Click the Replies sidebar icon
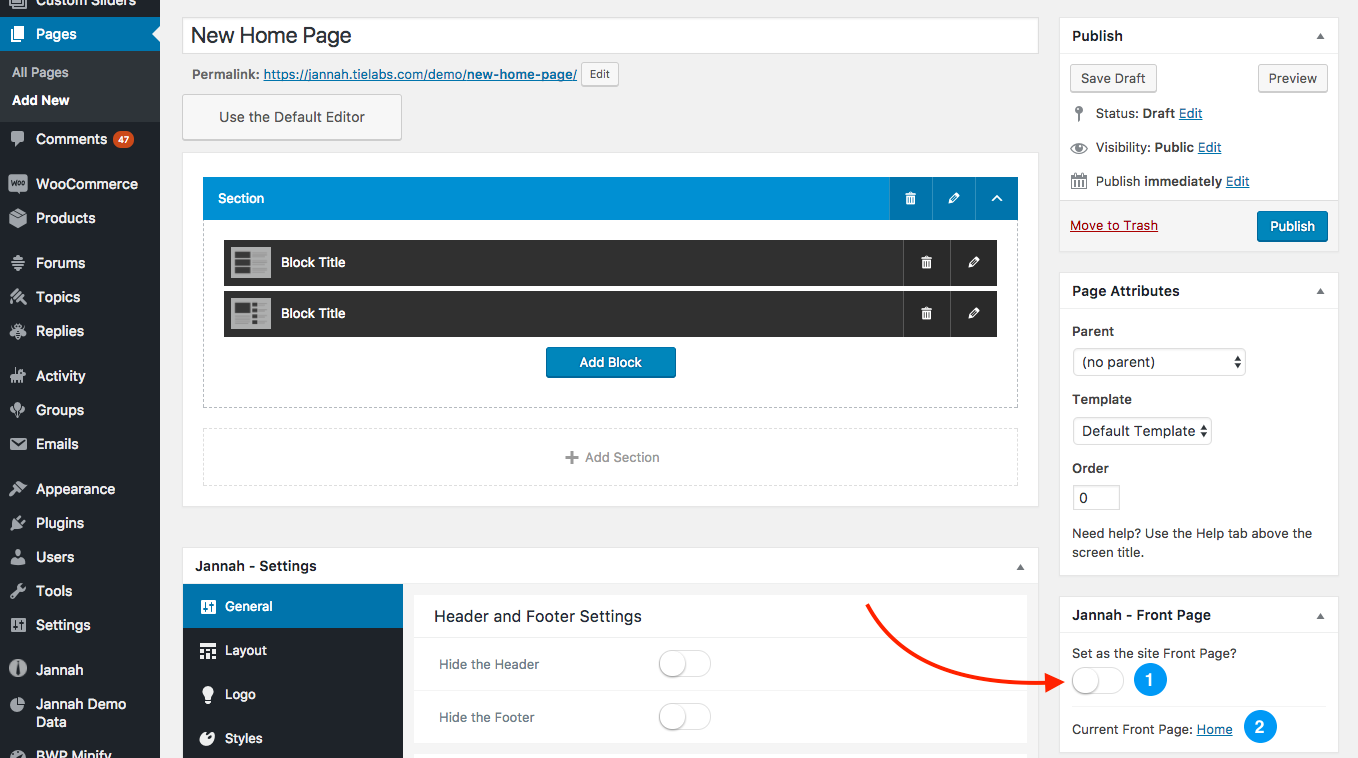1358x758 pixels. [17, 331]
